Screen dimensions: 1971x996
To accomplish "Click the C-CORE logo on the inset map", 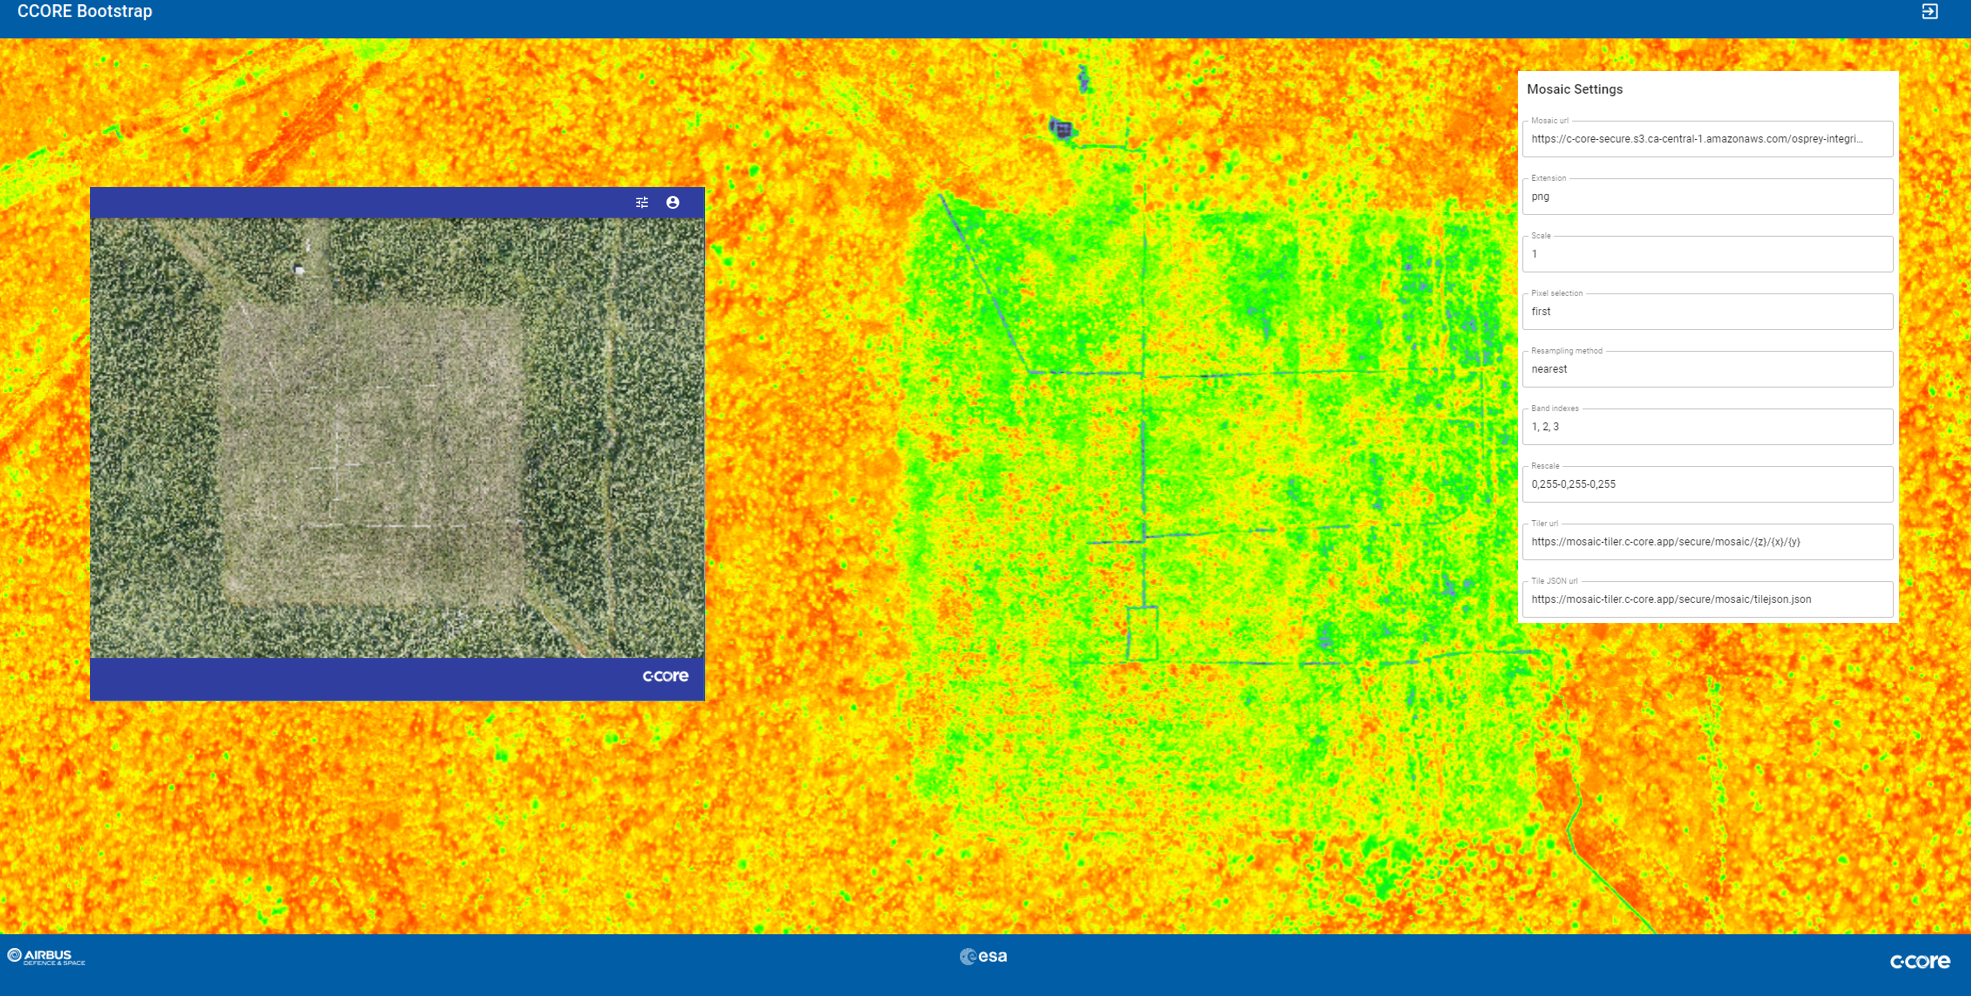I will 666,676.
